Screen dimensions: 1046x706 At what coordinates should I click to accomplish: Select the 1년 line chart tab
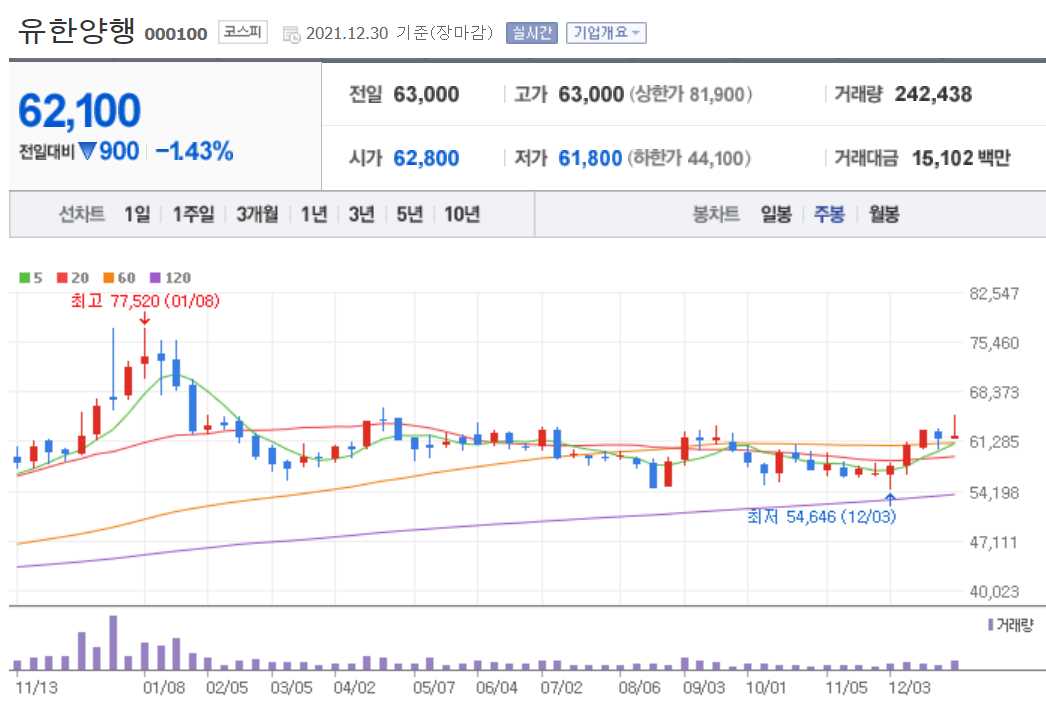(314, 214)
